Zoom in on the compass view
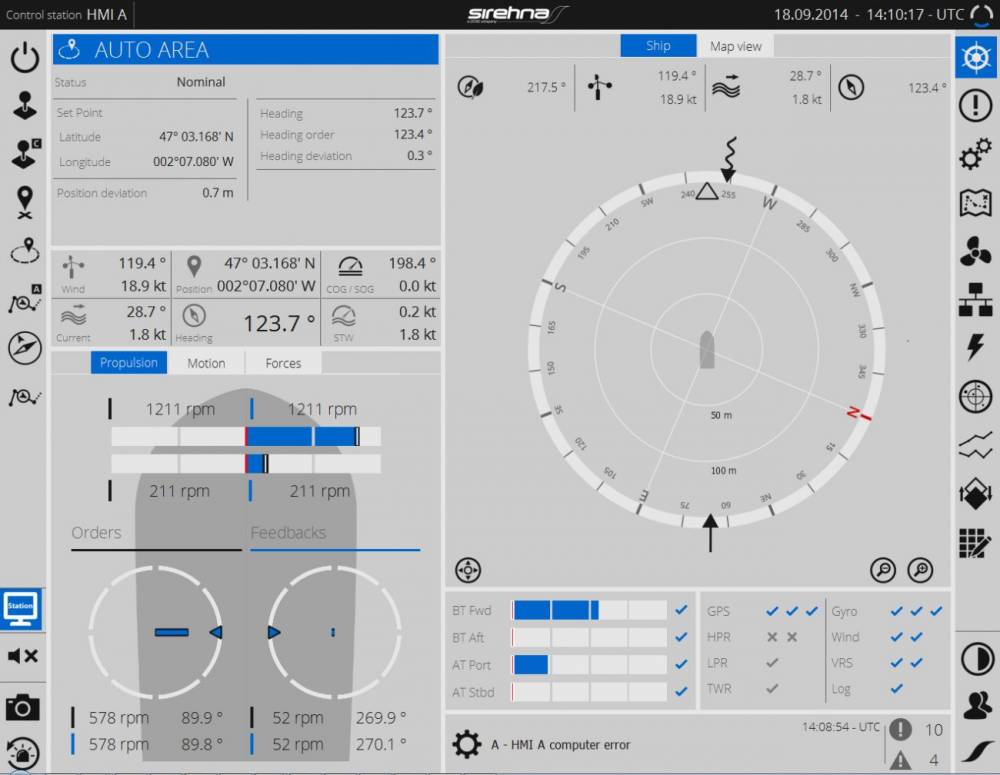1000x775 pixels. coord(920,570)
